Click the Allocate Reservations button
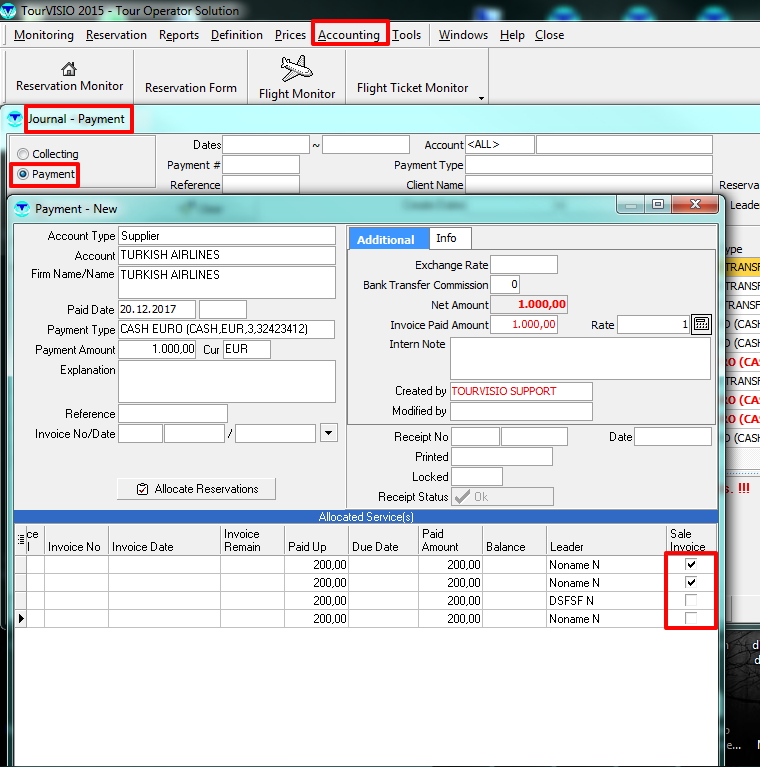Viewport: 760px width, 767px height. (x=196, y=489)
